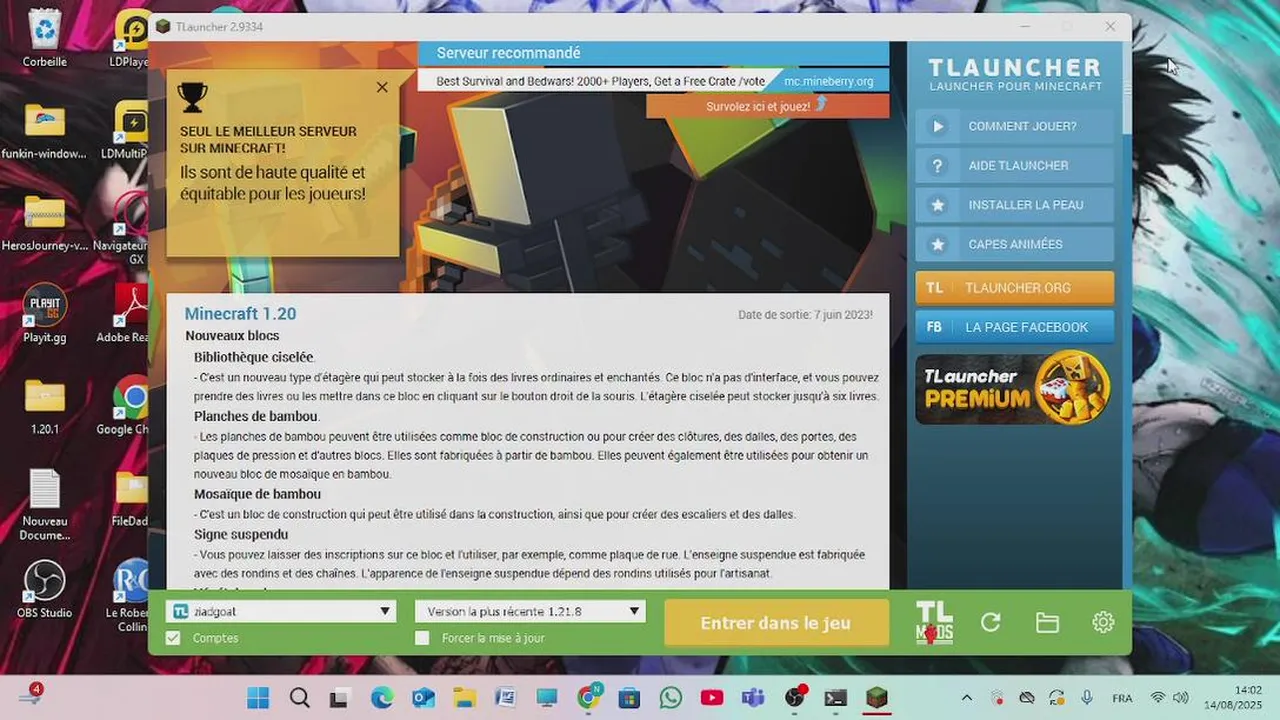Click Planches de bambou subheading
Viewport: 1280px width, 720px height.
click(x=256, y=416)
